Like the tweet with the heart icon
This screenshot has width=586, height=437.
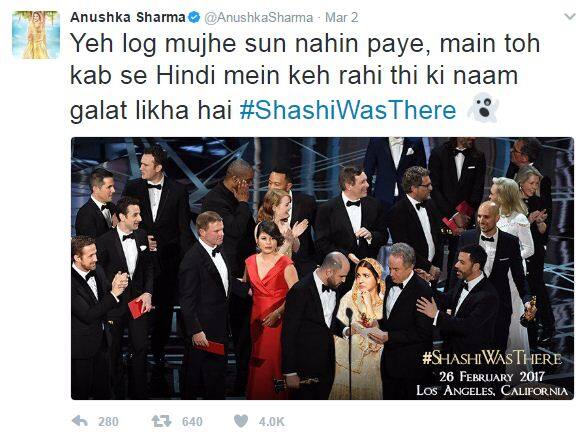241,421
